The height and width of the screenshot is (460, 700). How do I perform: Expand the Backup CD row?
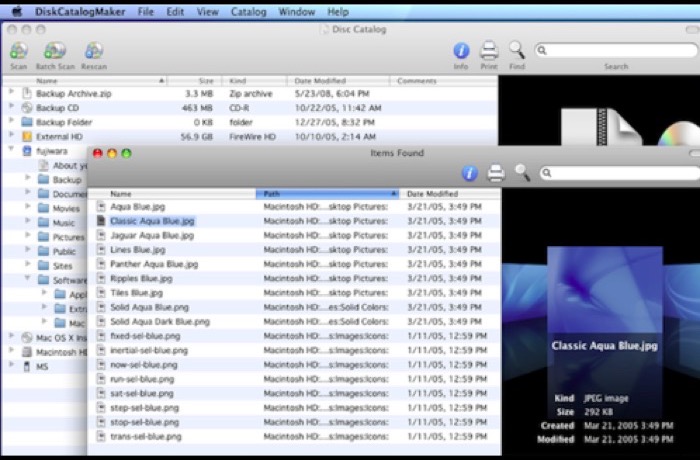[x=11, y=106]
